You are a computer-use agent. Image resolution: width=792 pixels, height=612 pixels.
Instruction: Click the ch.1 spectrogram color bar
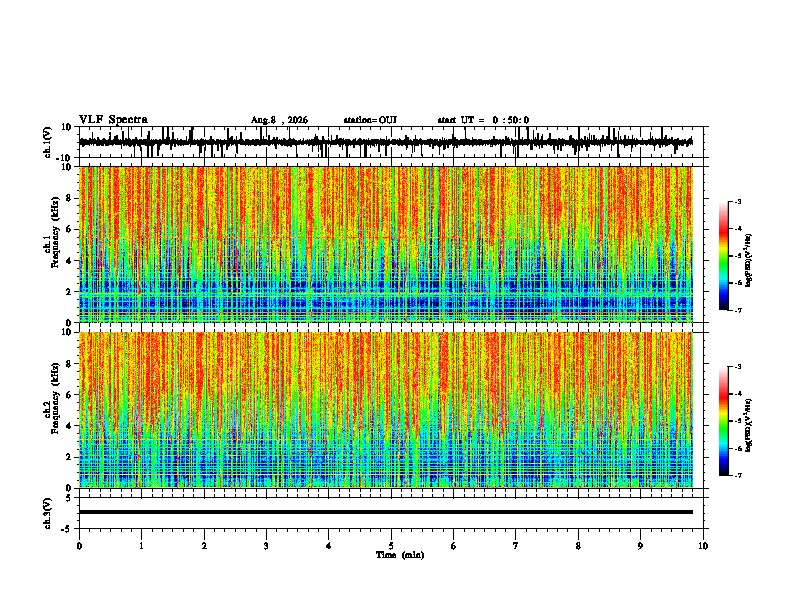[x=724, y=256]
